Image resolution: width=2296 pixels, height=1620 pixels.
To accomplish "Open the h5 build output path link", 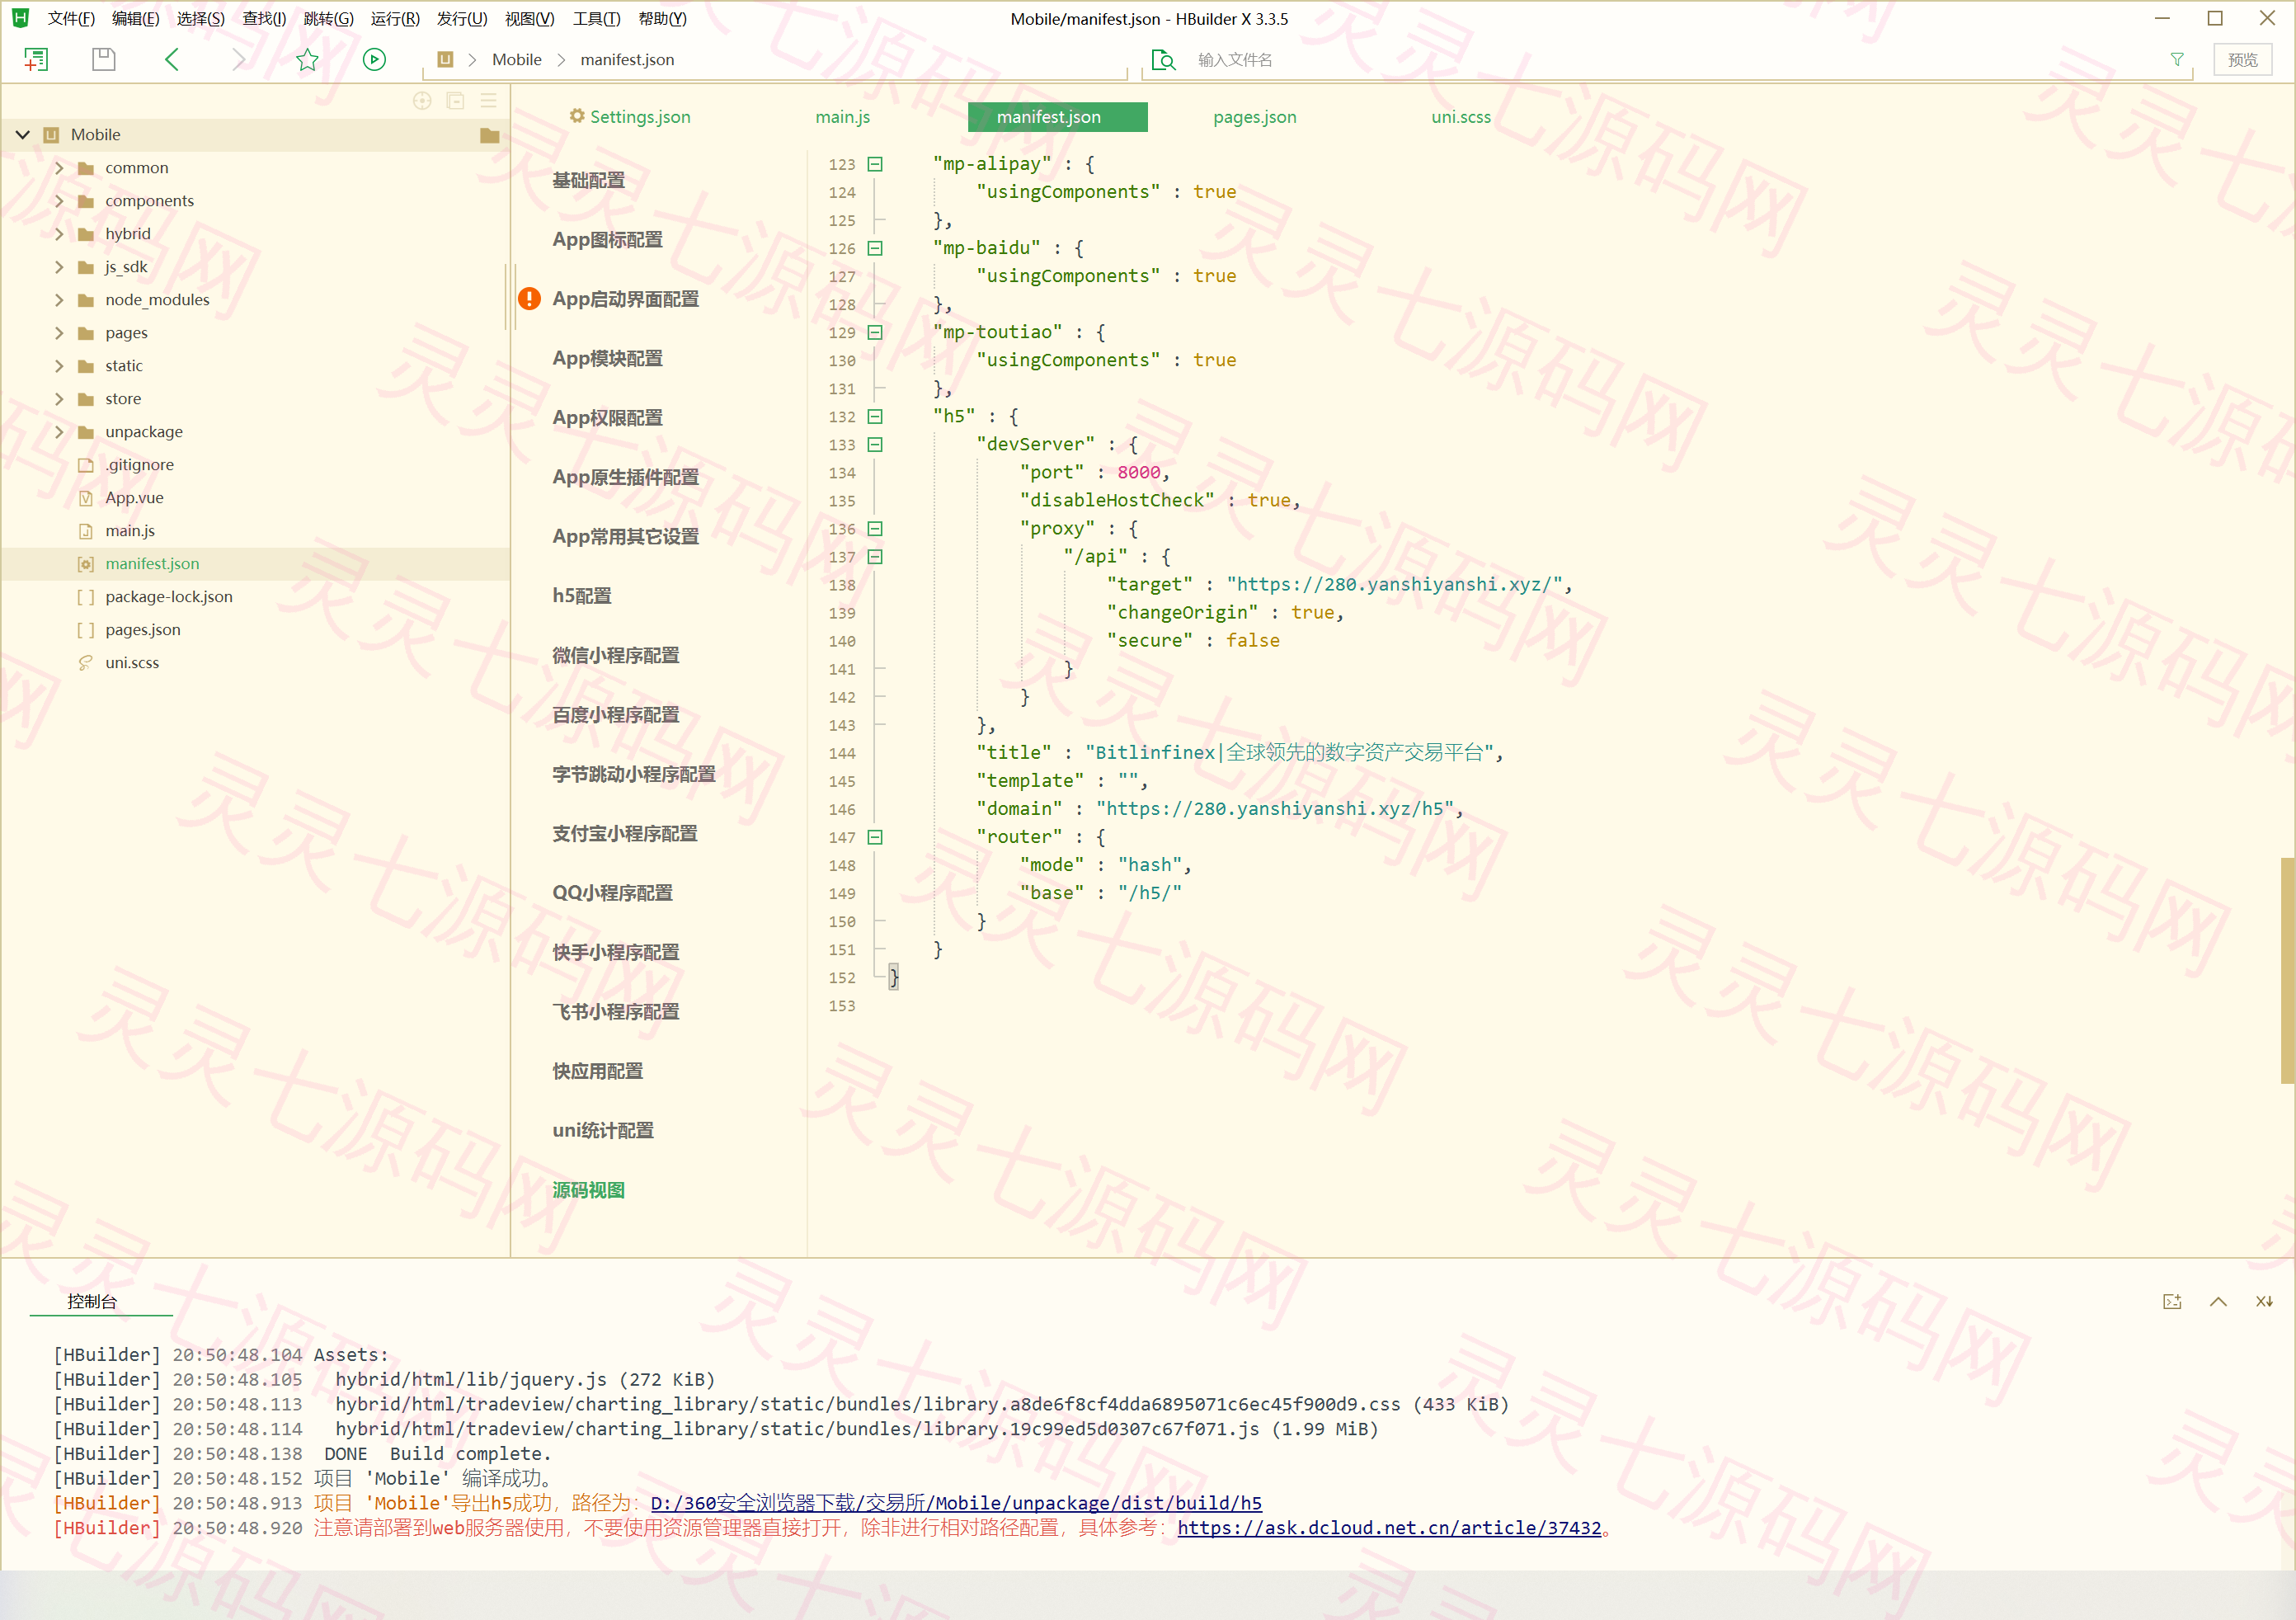I will pyautogui.click(x=955, y=1503).
